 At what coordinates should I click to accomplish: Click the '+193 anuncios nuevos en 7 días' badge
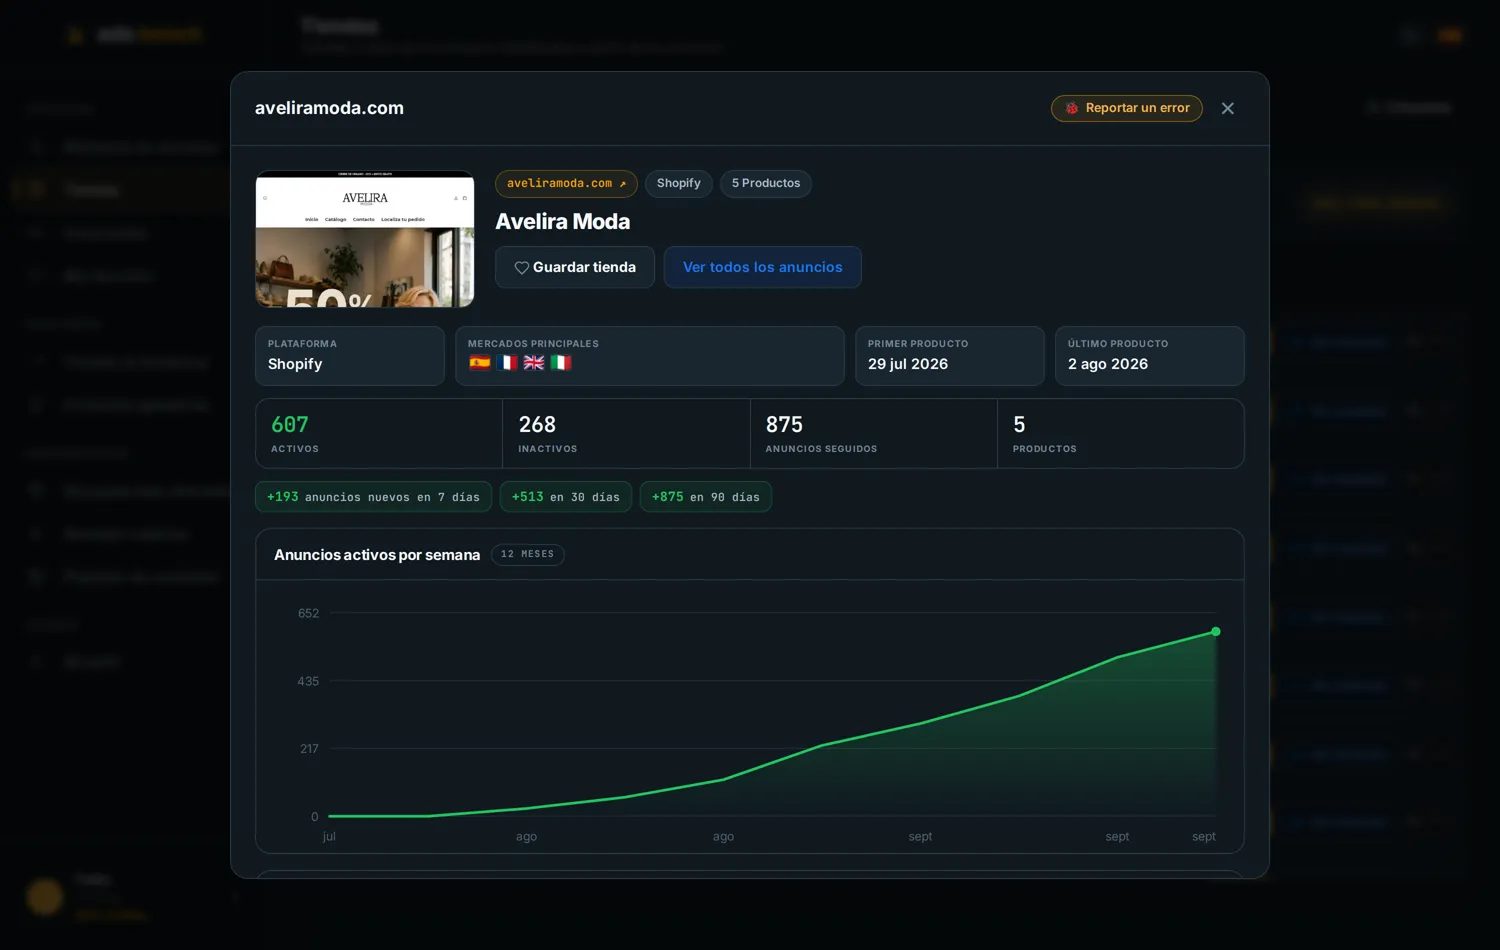[x=373, y=497]
